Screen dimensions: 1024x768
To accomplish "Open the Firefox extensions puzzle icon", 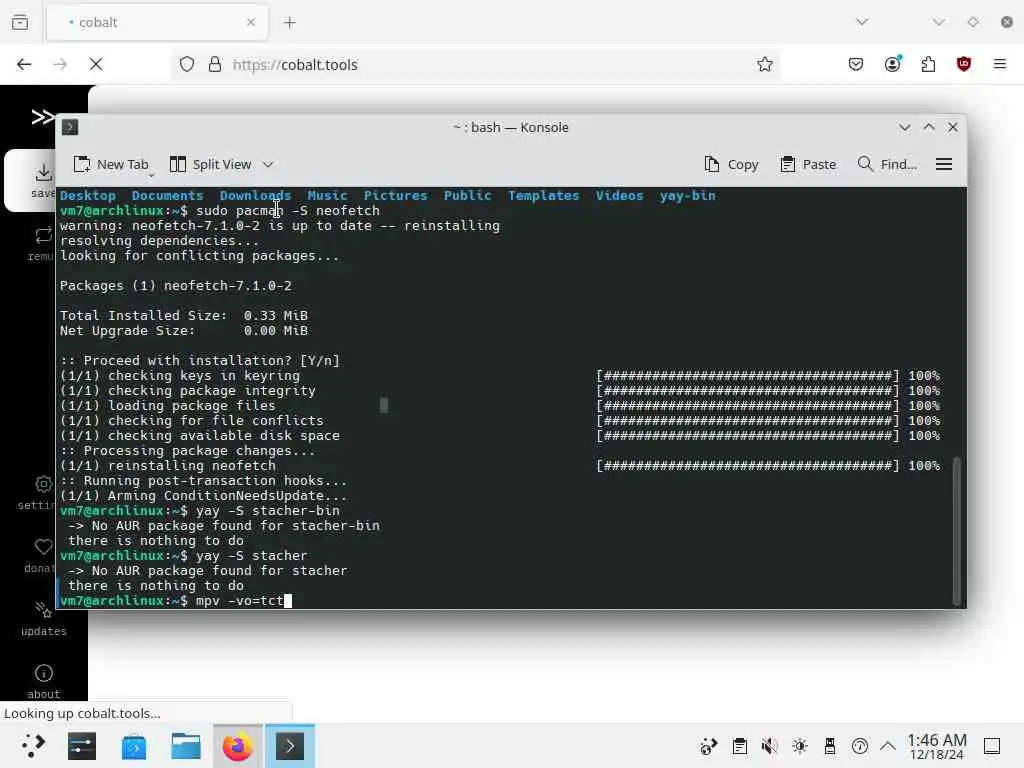I will [x=928, y=64].
